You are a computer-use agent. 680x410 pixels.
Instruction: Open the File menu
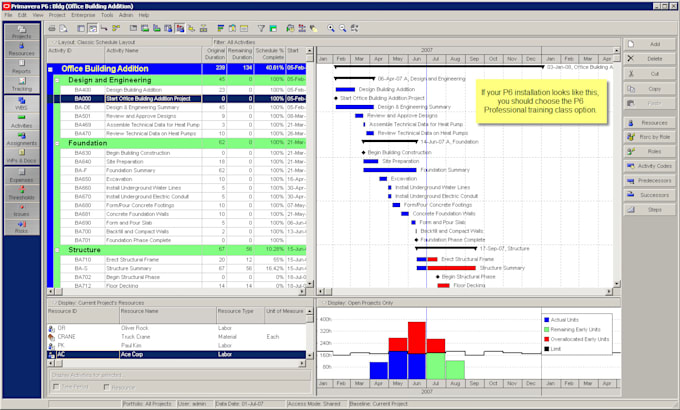tap(8, 15)
